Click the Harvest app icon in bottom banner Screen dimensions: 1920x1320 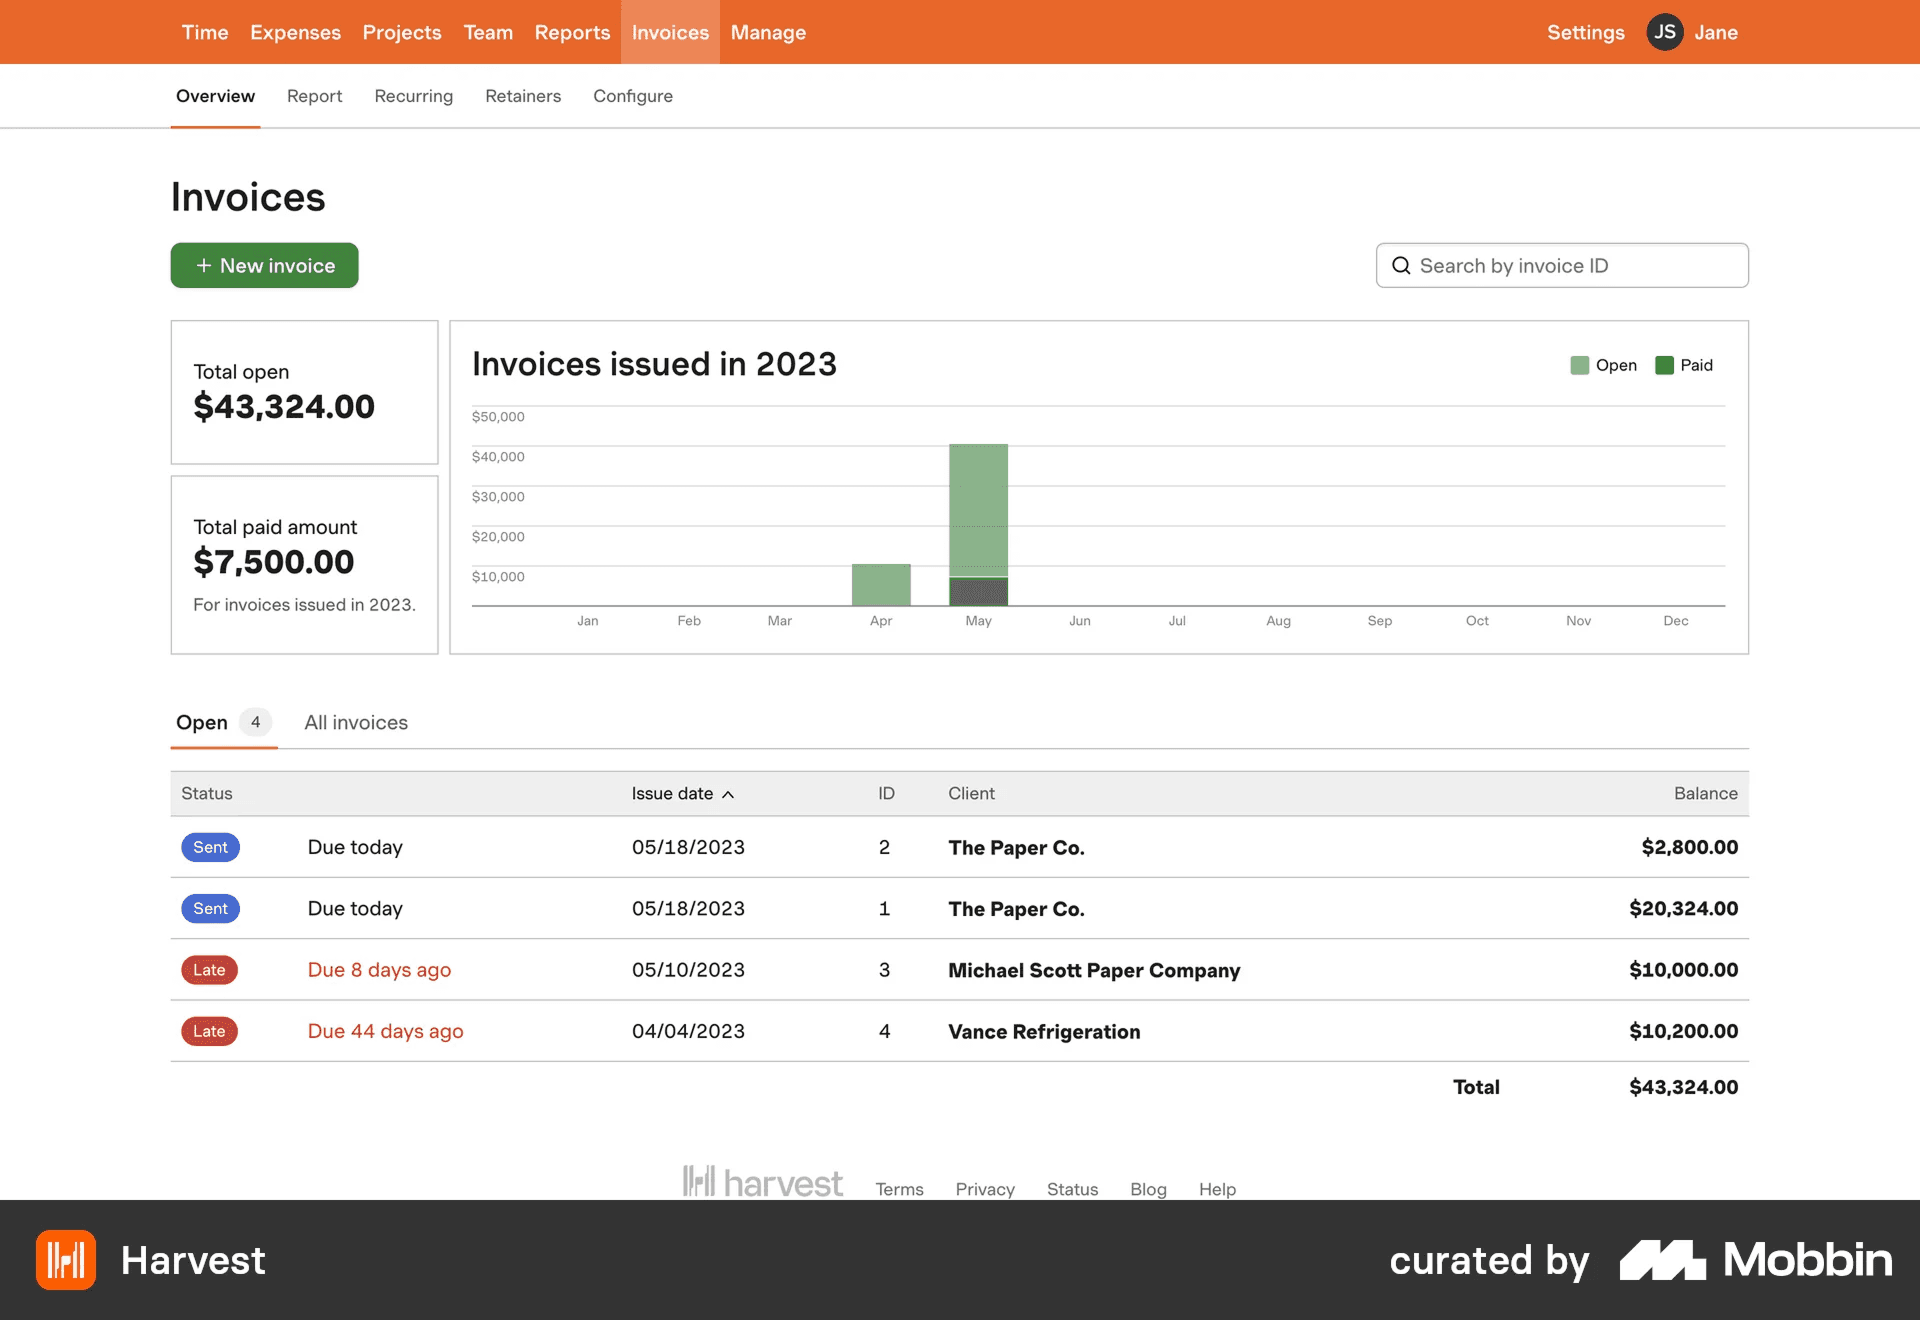point(66,1260)
